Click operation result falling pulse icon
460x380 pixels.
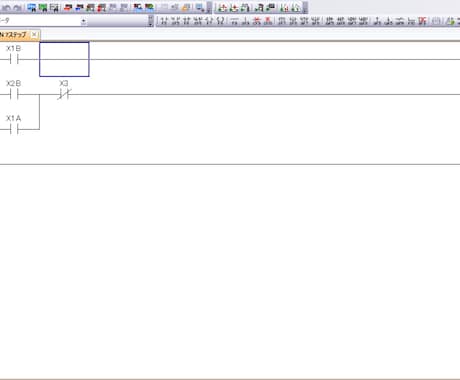[389, 21]
